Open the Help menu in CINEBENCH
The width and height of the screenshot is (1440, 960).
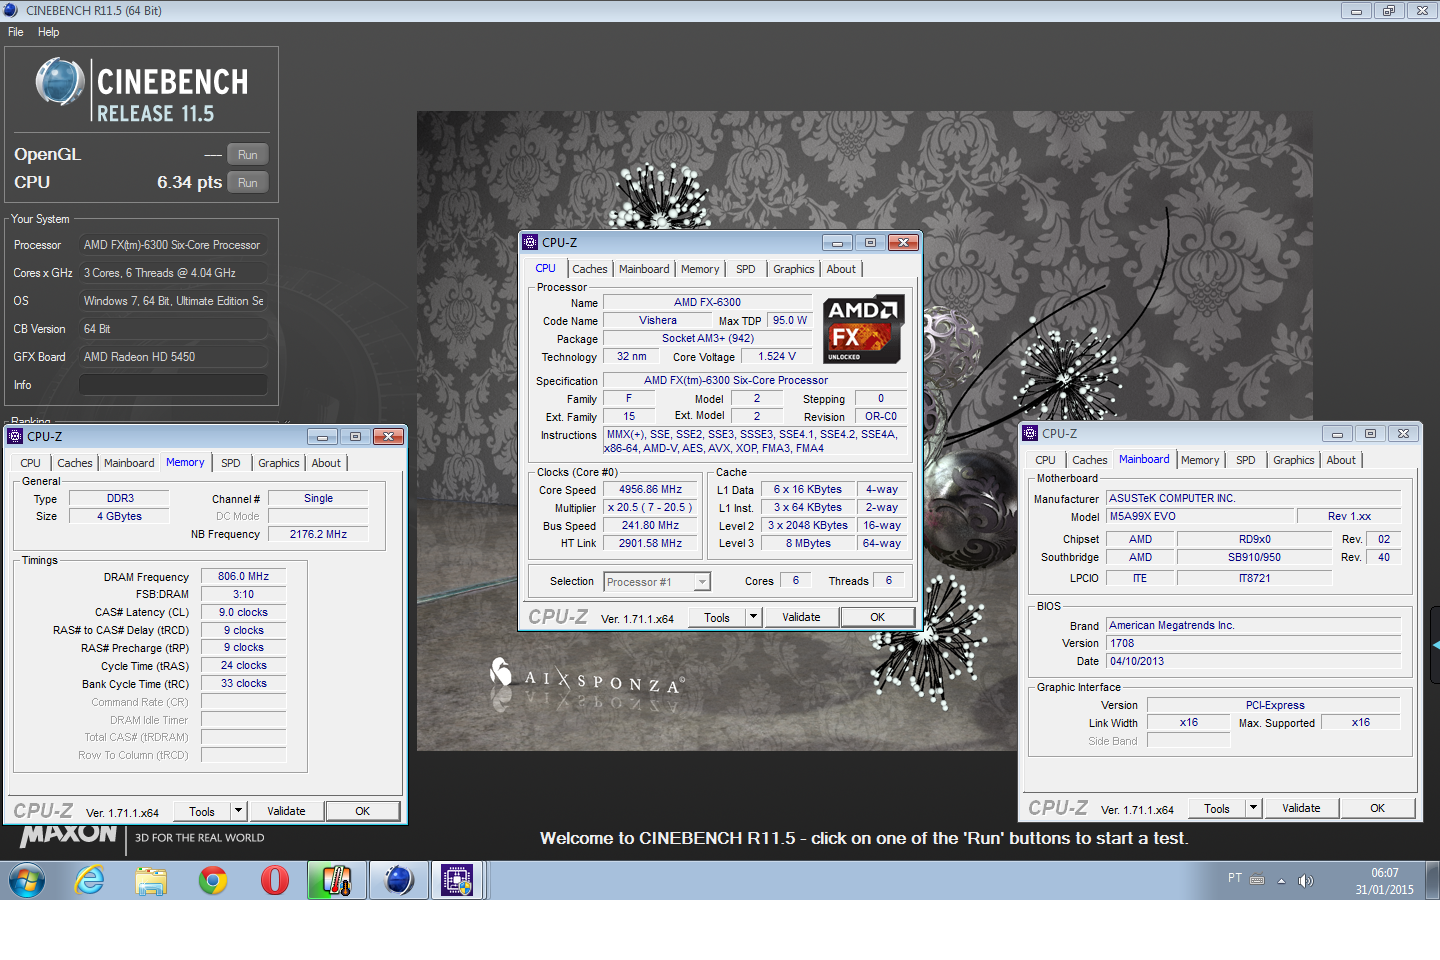click(48, 32)
